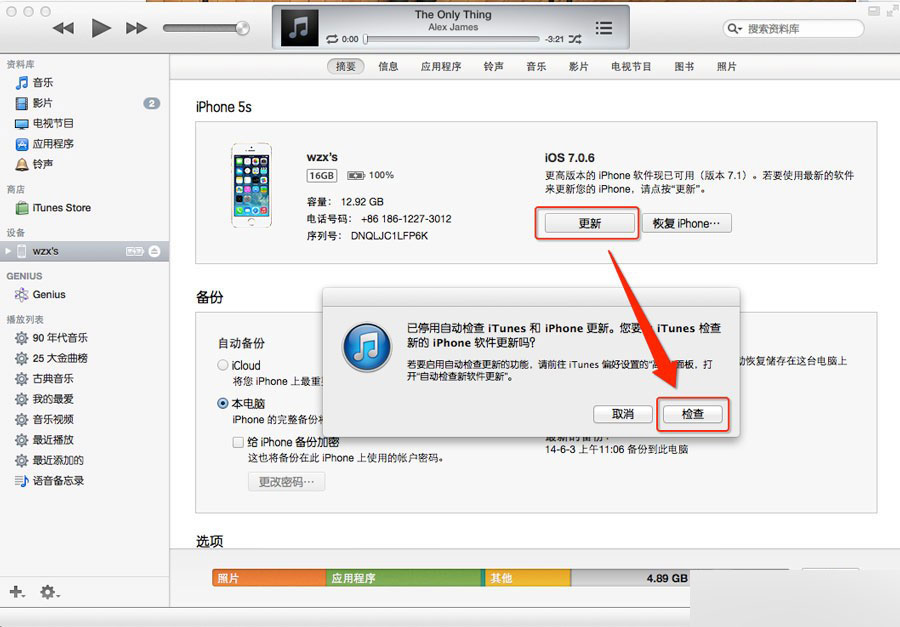This screenshot has width=900, height=627.
Task: Enable 给 iPhone 备份加密 checkbox
Action: (238, 442)
